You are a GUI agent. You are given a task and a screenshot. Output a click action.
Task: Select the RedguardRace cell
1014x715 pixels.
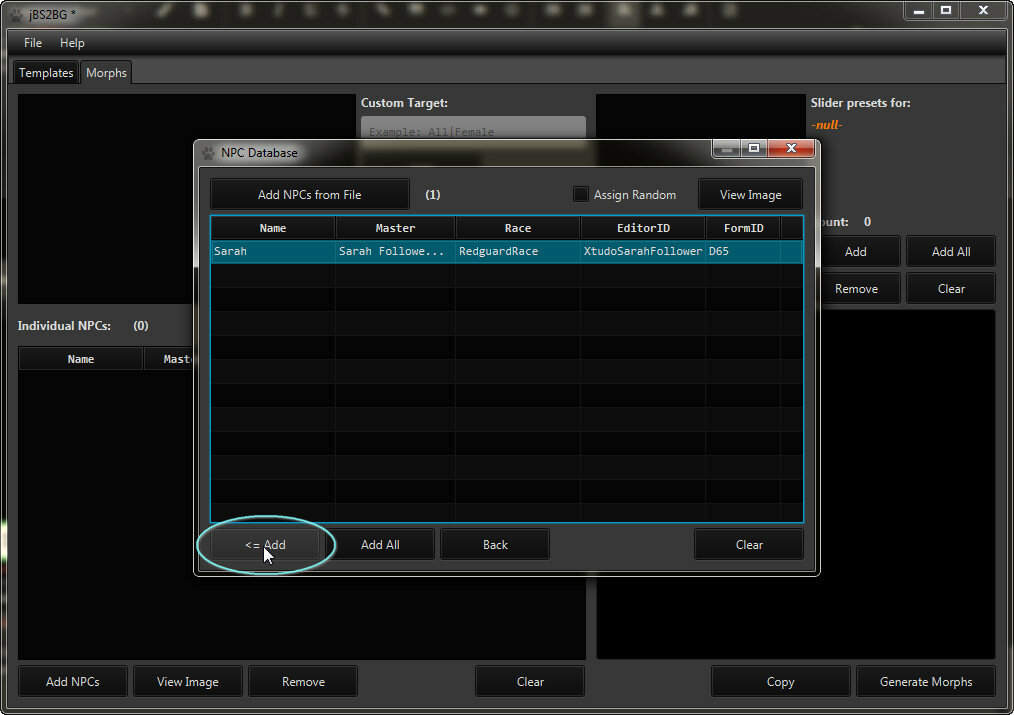pos(517,251)
